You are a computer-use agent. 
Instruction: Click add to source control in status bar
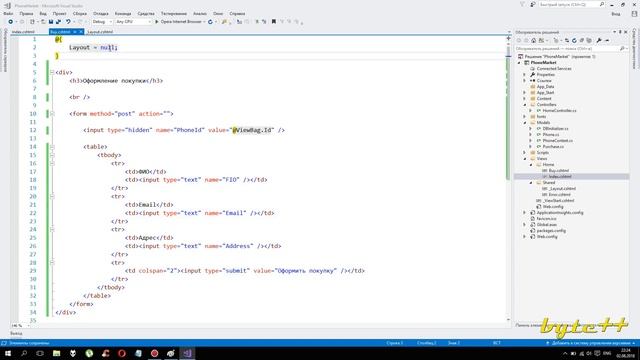pos(590,343)
